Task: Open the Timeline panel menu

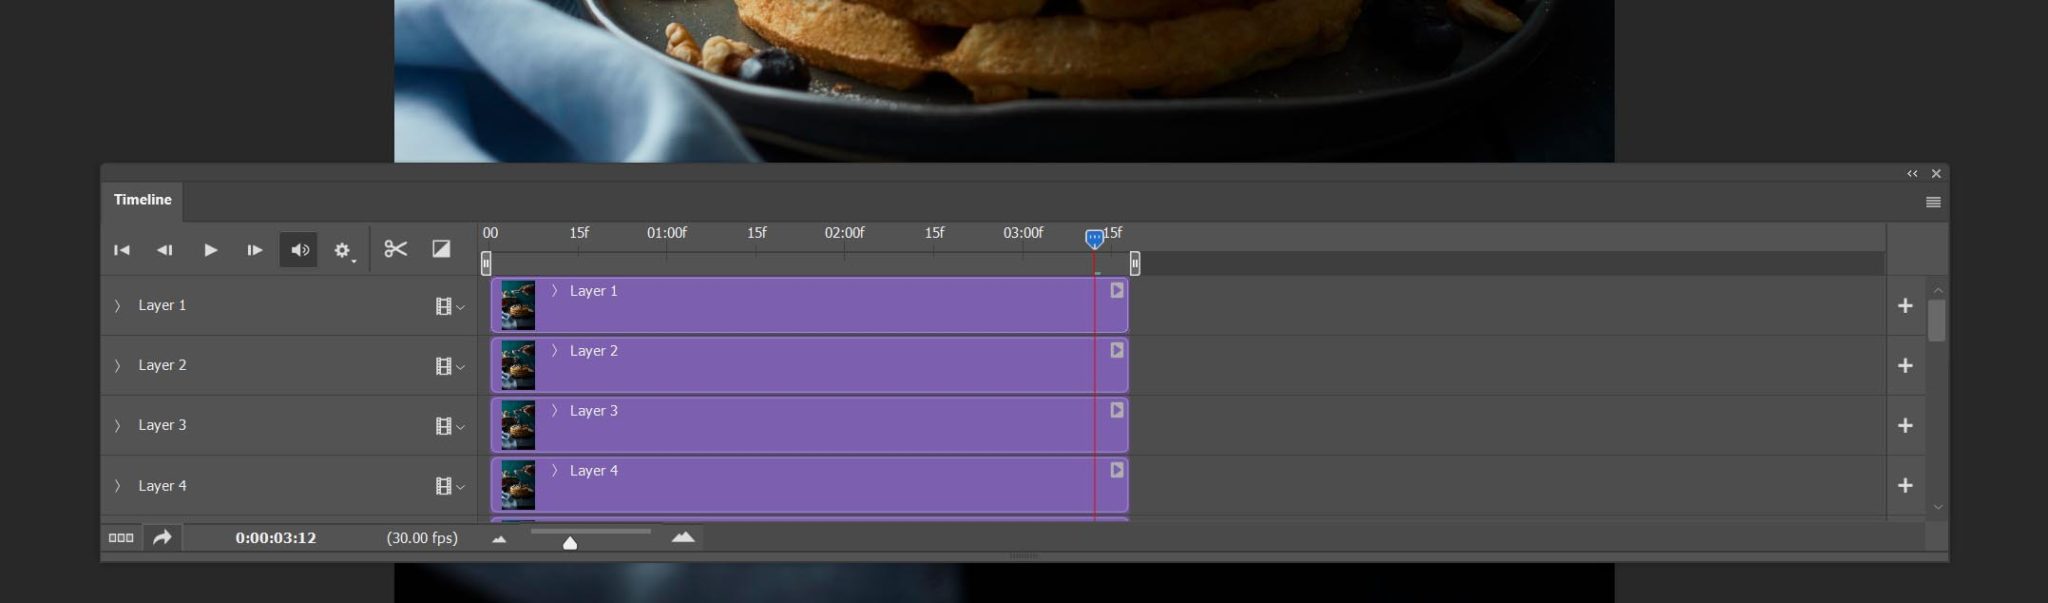Action: 1933,202
